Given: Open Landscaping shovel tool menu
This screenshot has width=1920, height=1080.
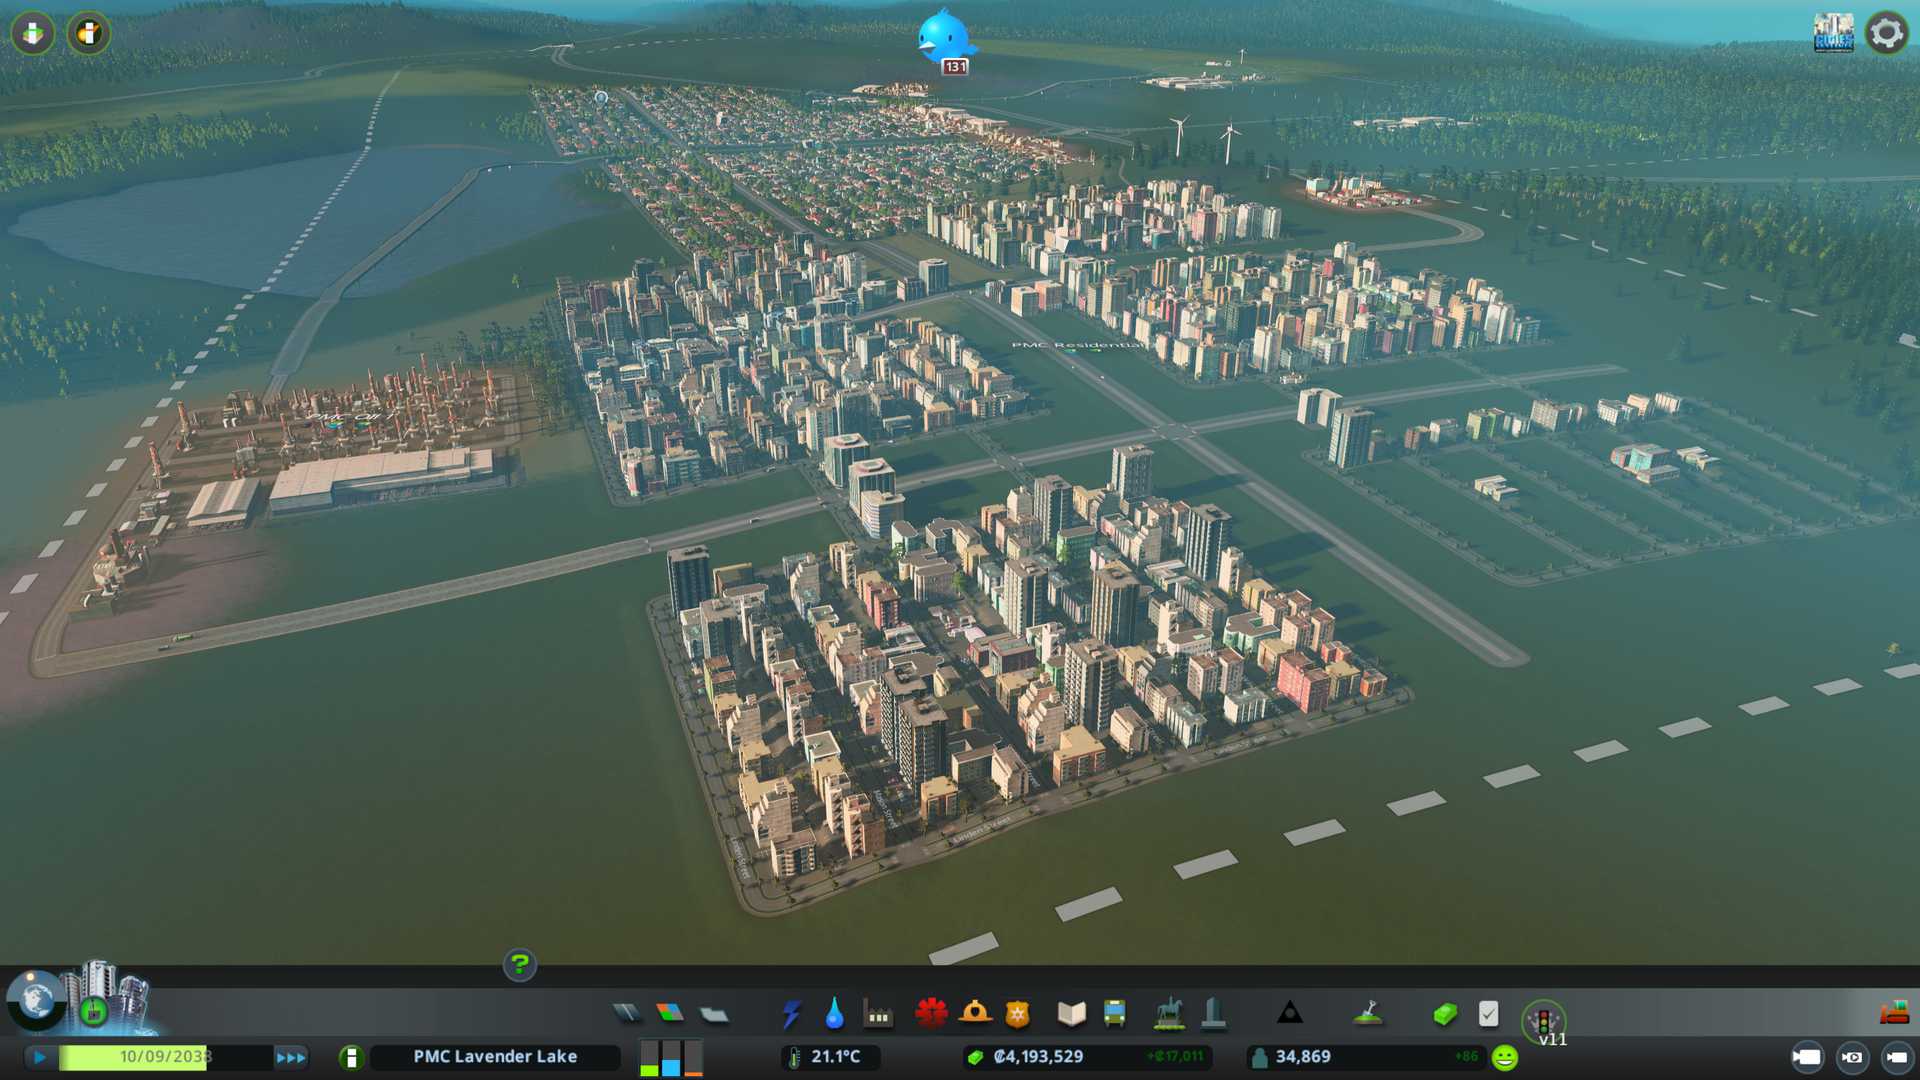Looking at the screenshot, I should tap(1367, 1014).
